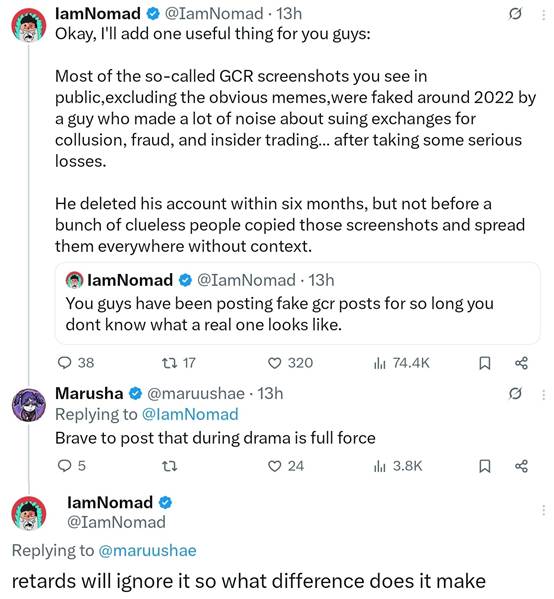554x599 pixels.
Task: Click the Grok icon on IamNomad's top tweet
Action: 515,14
